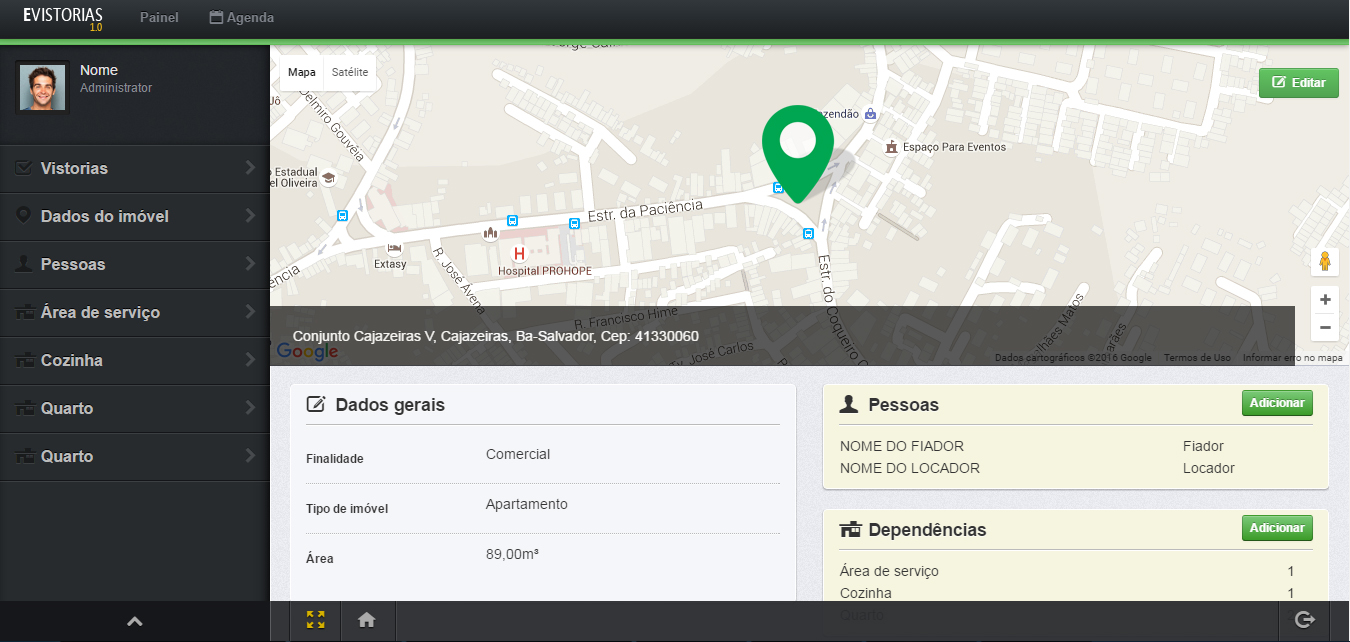Open Termos de Uso link

(1197, 358)
